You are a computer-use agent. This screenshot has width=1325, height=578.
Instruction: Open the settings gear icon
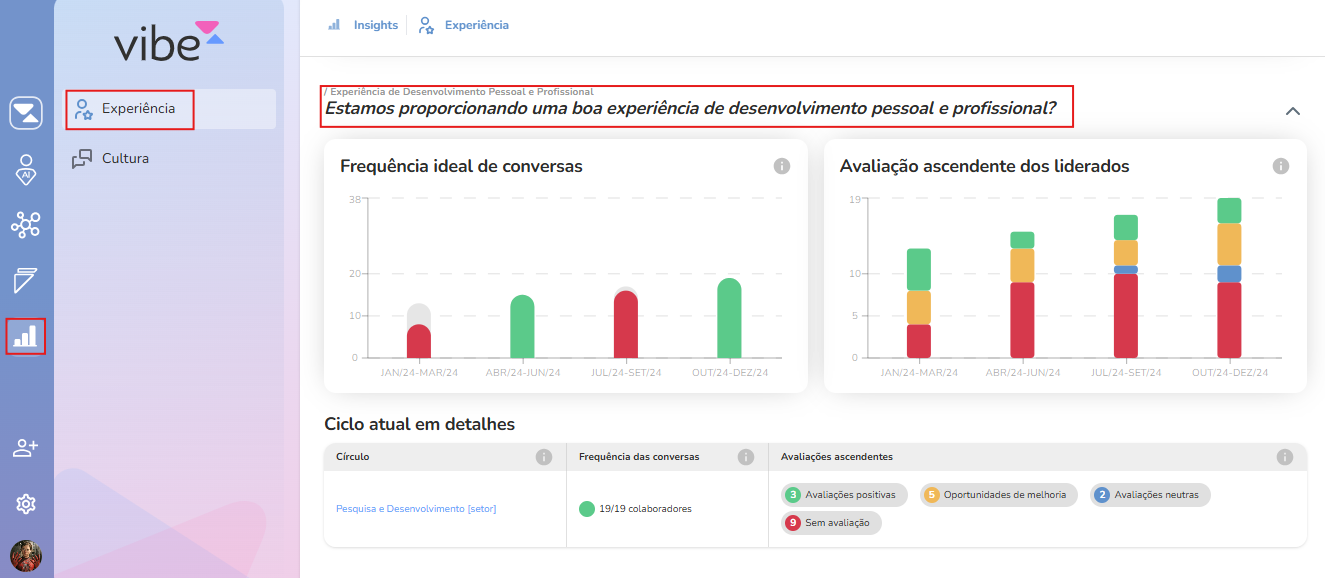point(26,504)
